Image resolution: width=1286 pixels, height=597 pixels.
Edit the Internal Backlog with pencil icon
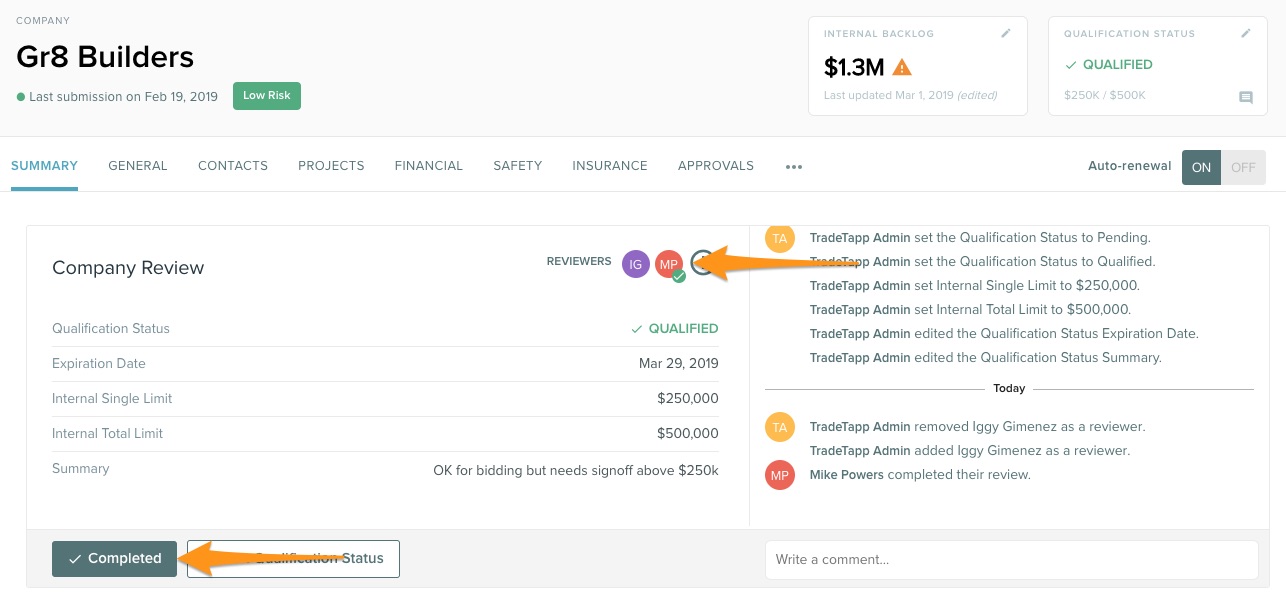point(1006,33)
